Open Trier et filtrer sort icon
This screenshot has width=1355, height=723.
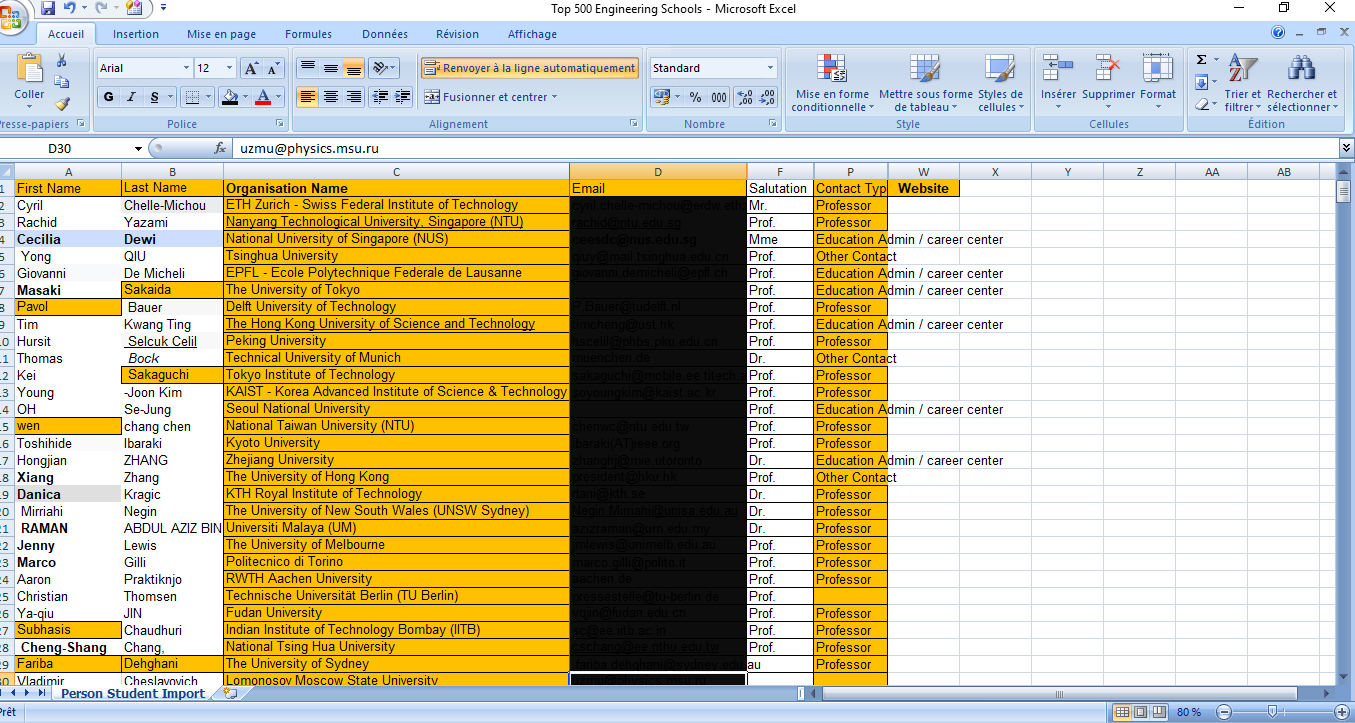(1242, 84)
